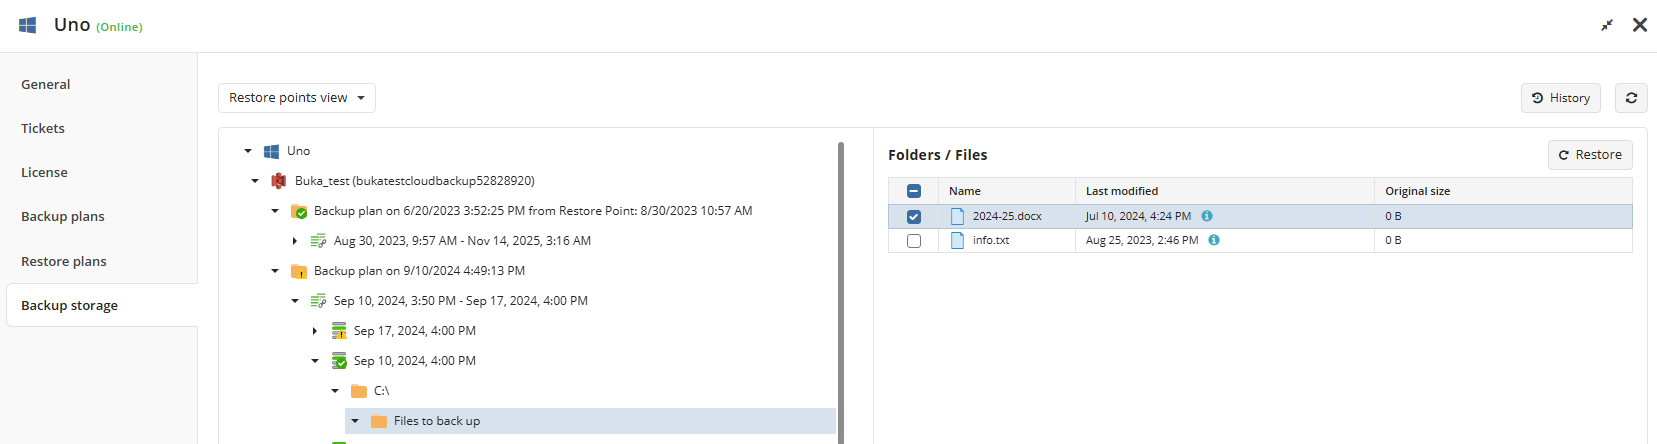Viewport: 1657px width, 444px height.
Task: Click info icon next to 2024-25.docx date
Action: 1207,216
